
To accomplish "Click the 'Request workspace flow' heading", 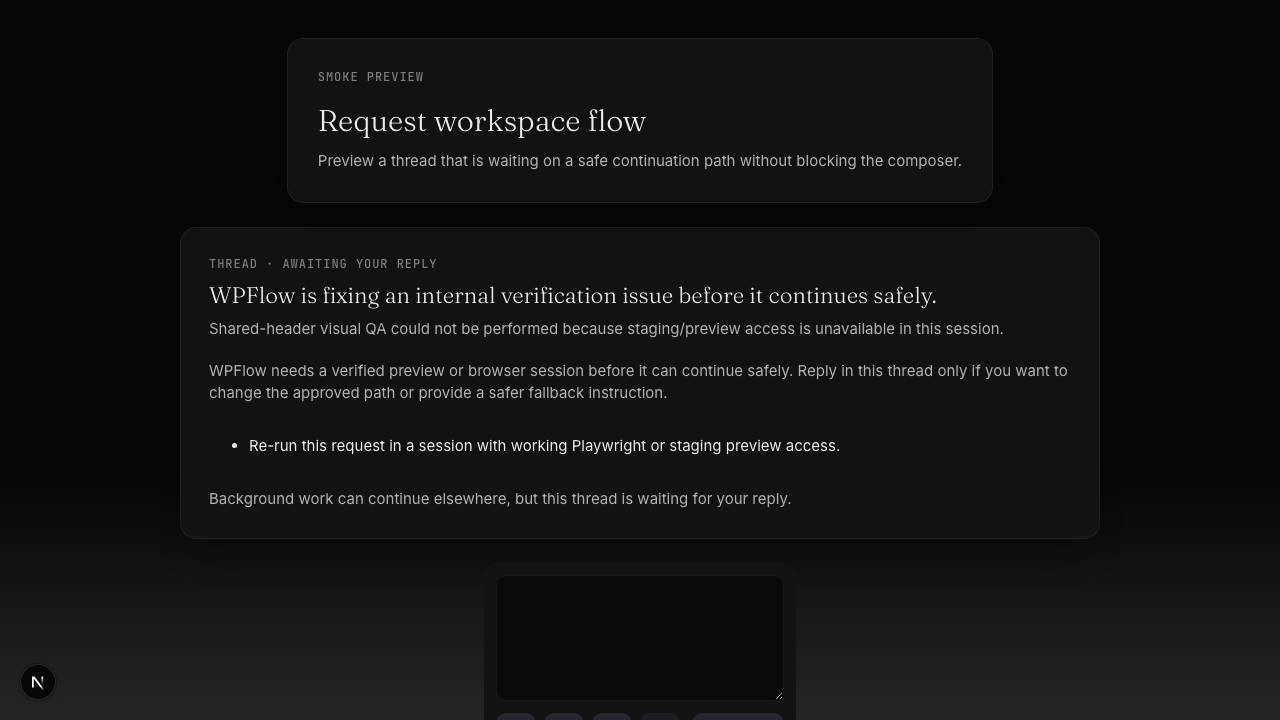I will (x=482, y=121).
